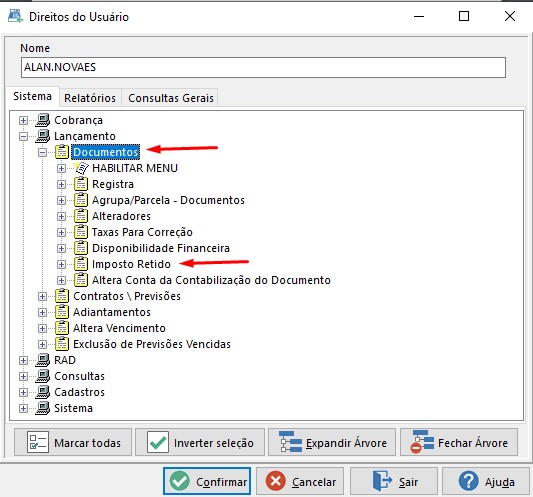Select the Registra label
This screenshot has height=497, width=533.
click(x=113, y=184)
